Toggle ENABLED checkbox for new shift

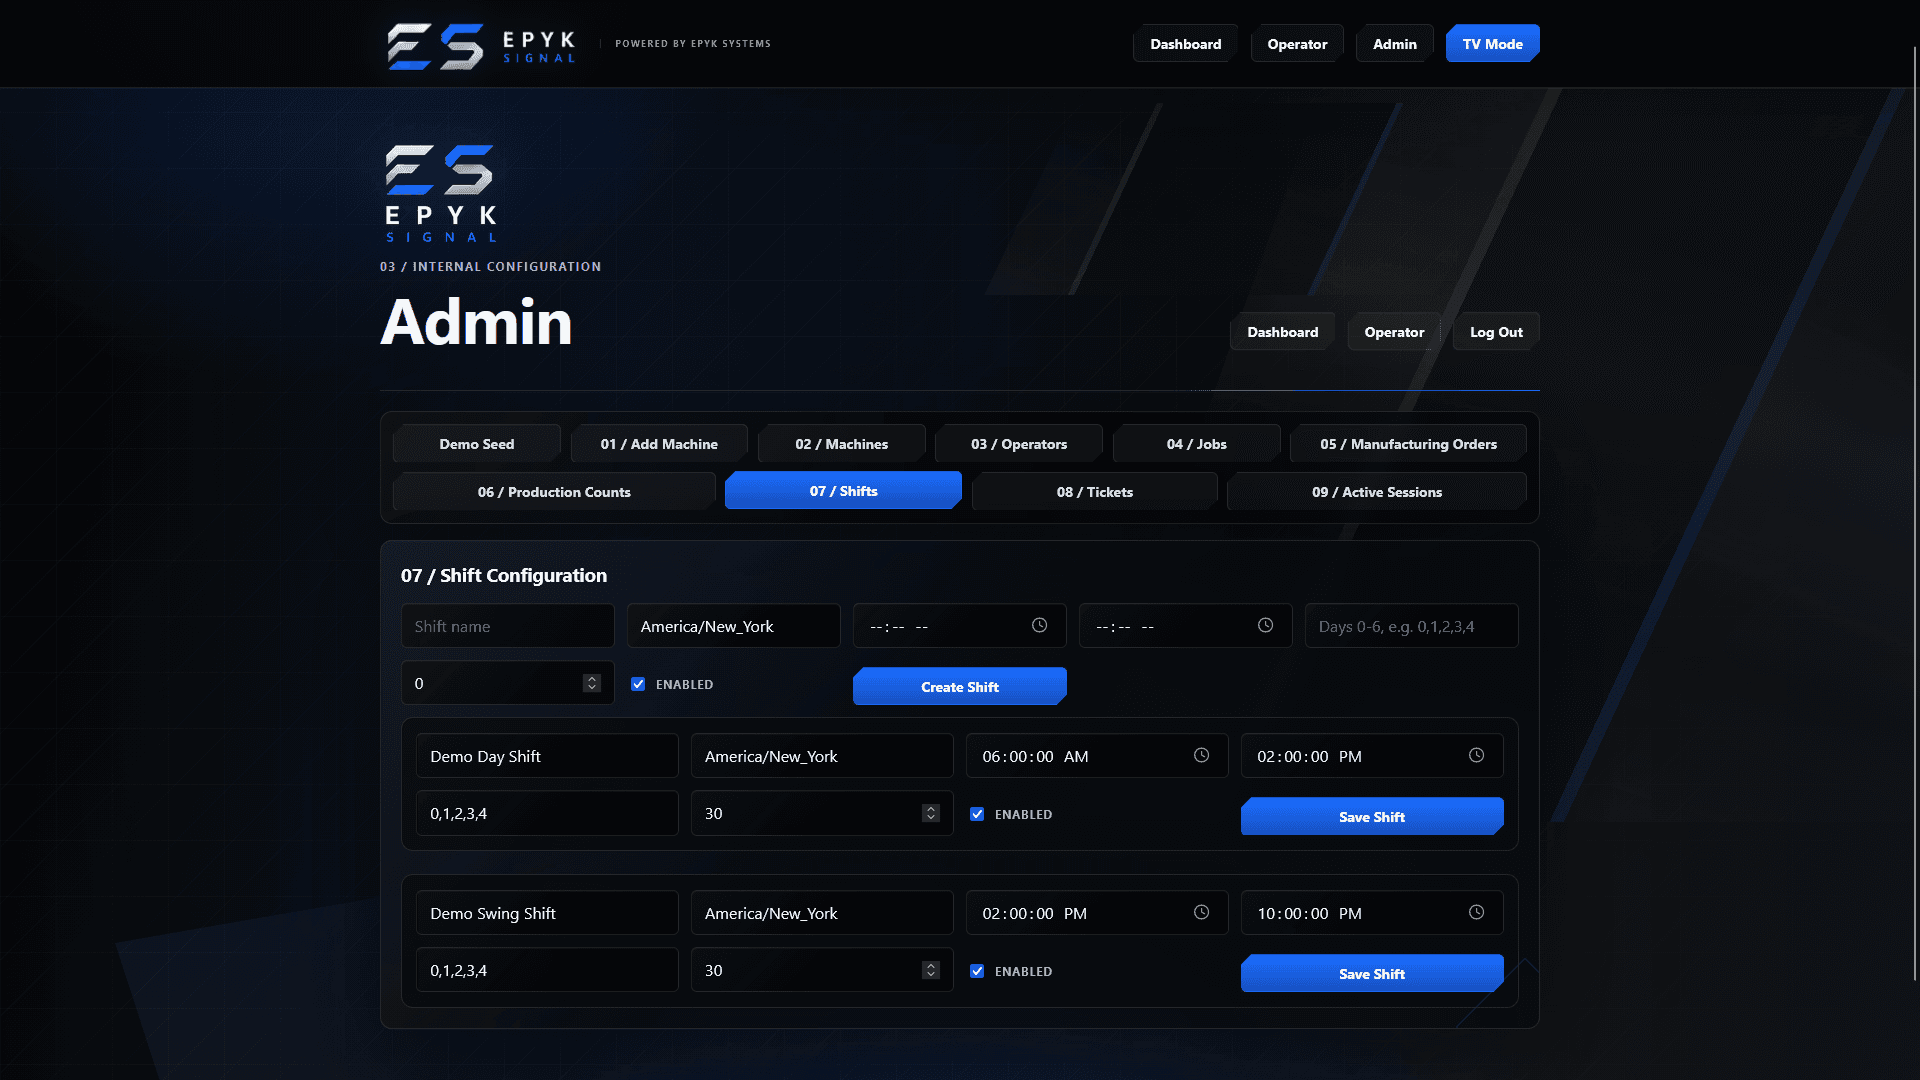pos(638,684)
